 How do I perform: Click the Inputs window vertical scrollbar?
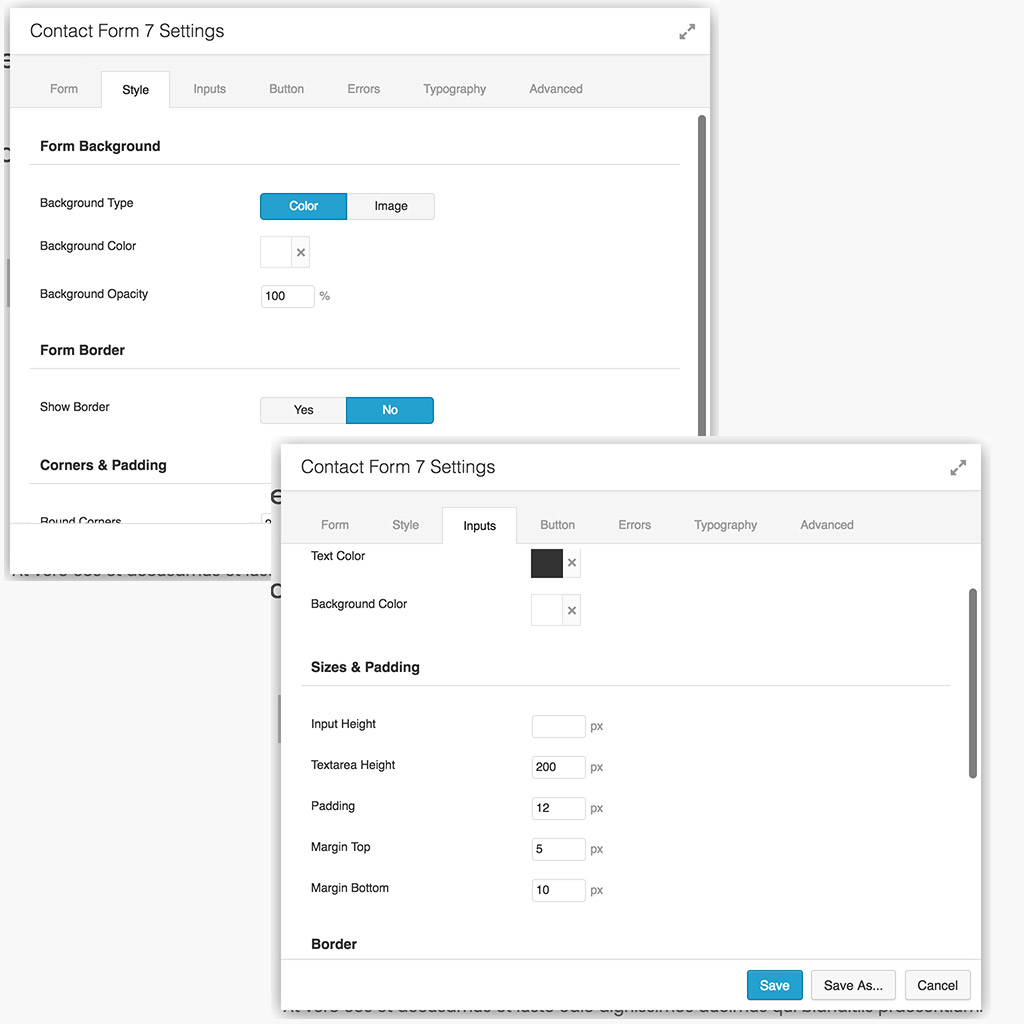point(972,683)
